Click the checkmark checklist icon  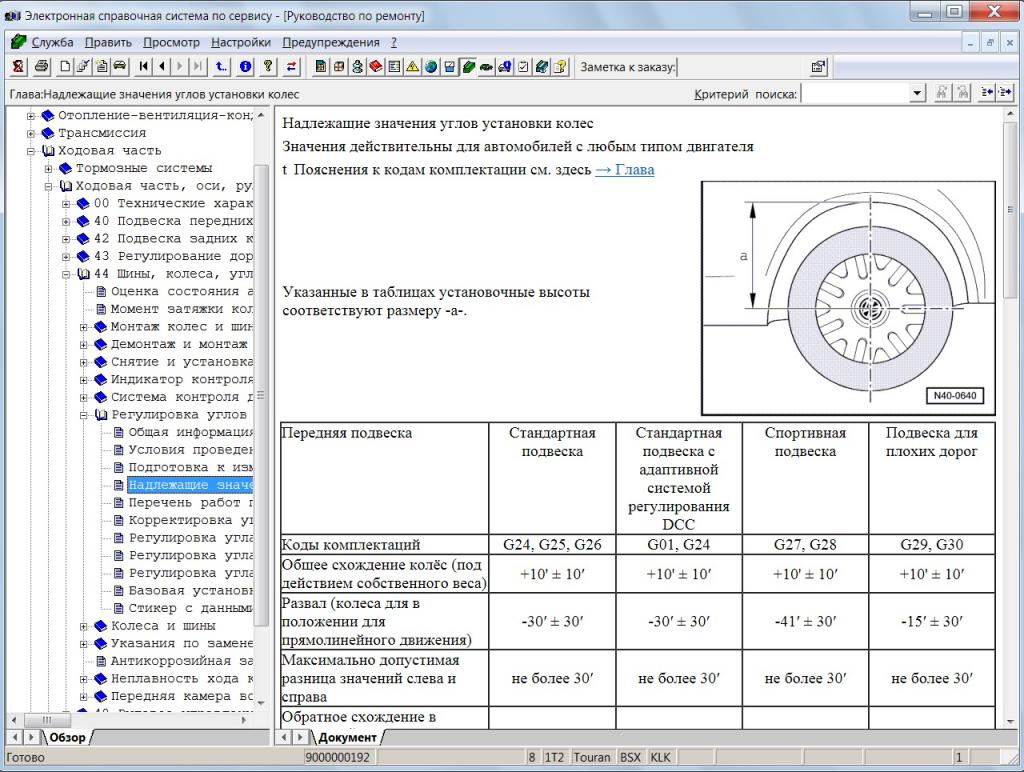[523, 66]
